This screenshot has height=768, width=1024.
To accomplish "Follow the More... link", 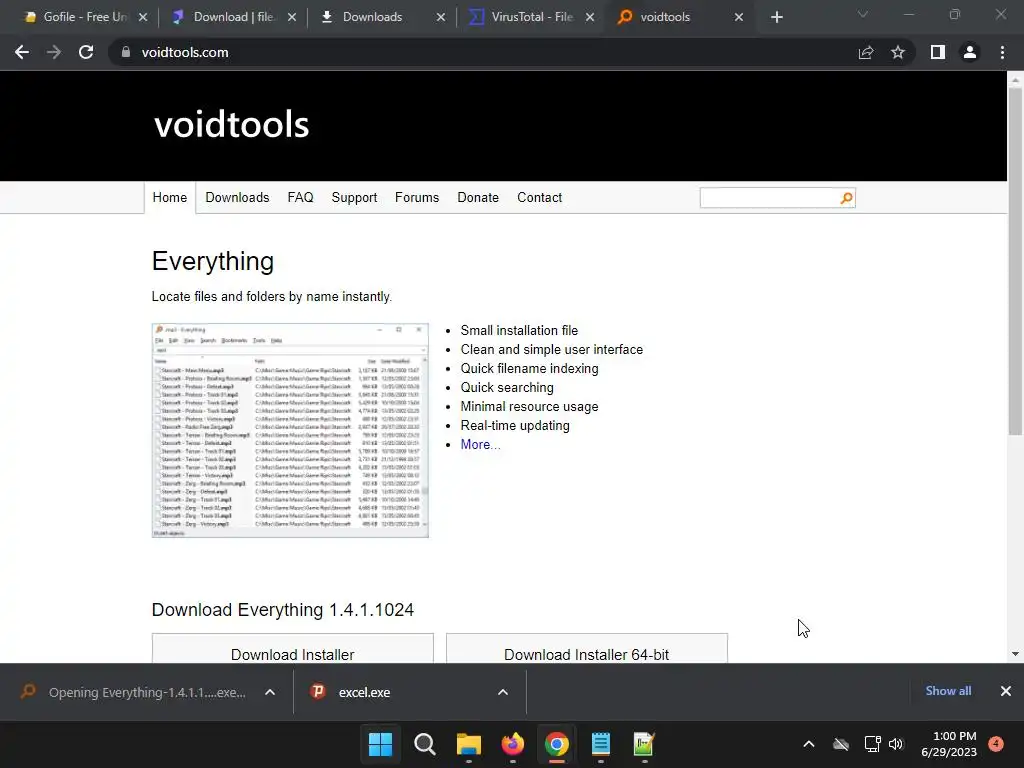I will (x=480, y=444).
